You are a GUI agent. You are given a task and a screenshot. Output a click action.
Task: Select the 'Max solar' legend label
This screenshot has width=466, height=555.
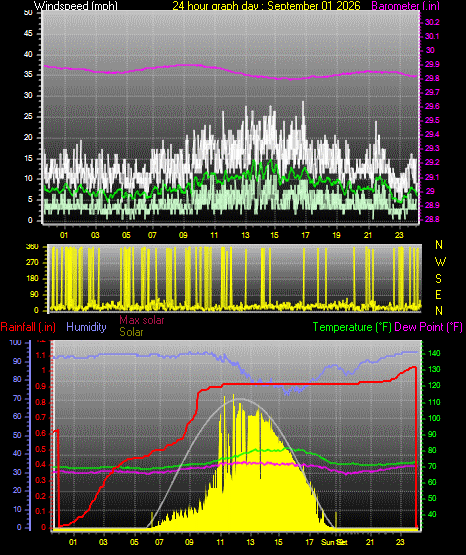142,320
